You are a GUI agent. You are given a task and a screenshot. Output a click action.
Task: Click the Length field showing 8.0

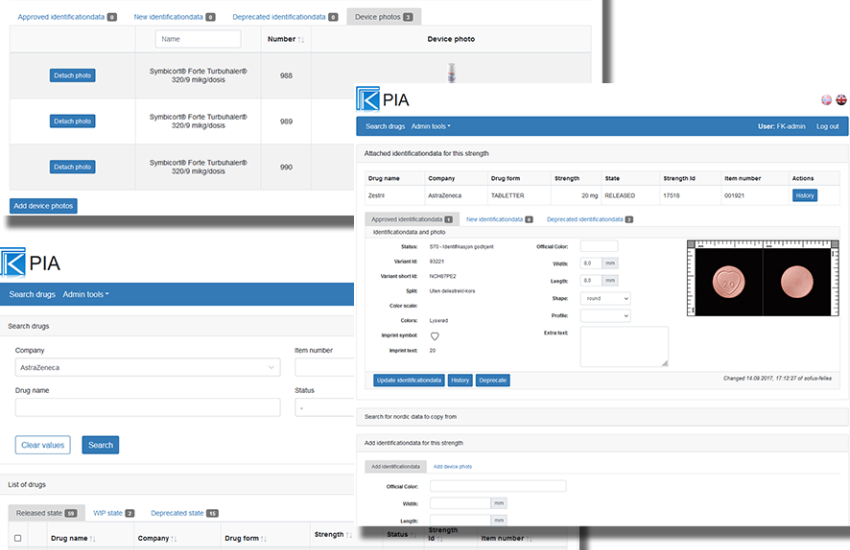point(591,281)
